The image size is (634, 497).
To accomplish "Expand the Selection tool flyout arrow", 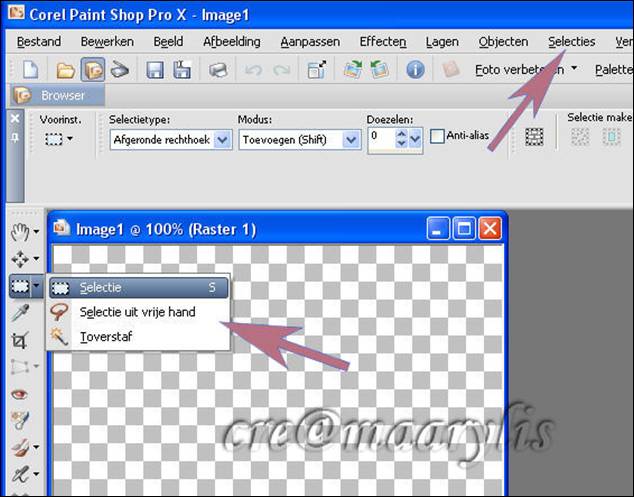I will [37, 286].
